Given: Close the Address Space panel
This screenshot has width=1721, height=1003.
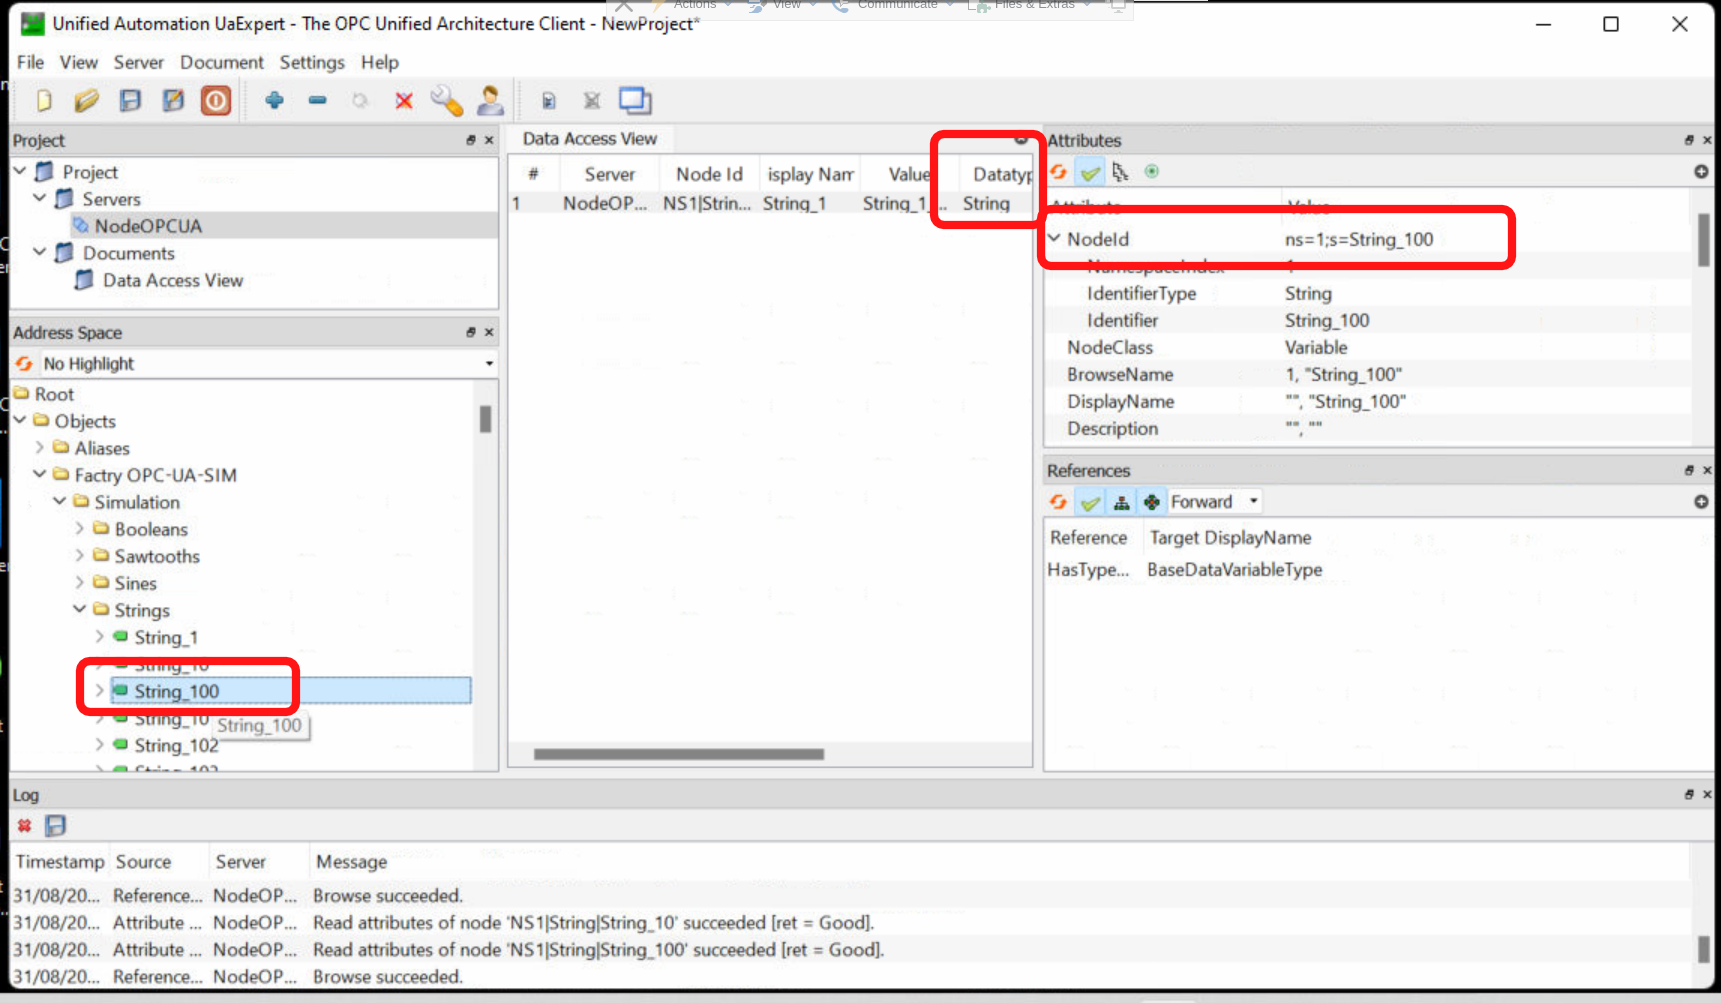Looking at the screenshot, I should coord(489,333).
